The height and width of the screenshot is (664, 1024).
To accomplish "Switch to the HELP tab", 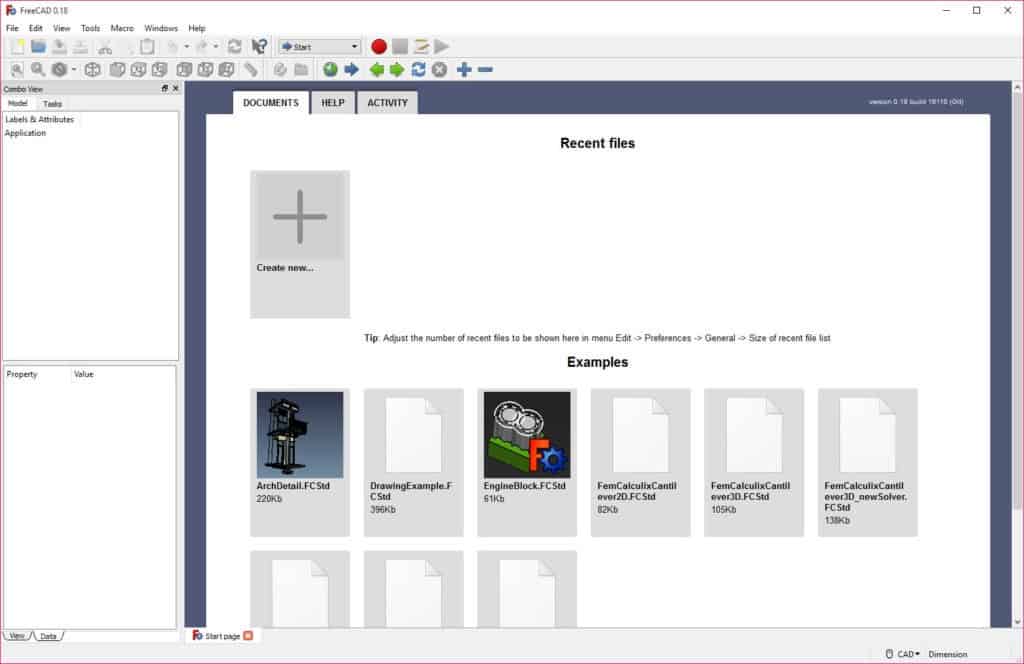I will tap(333, 103).
